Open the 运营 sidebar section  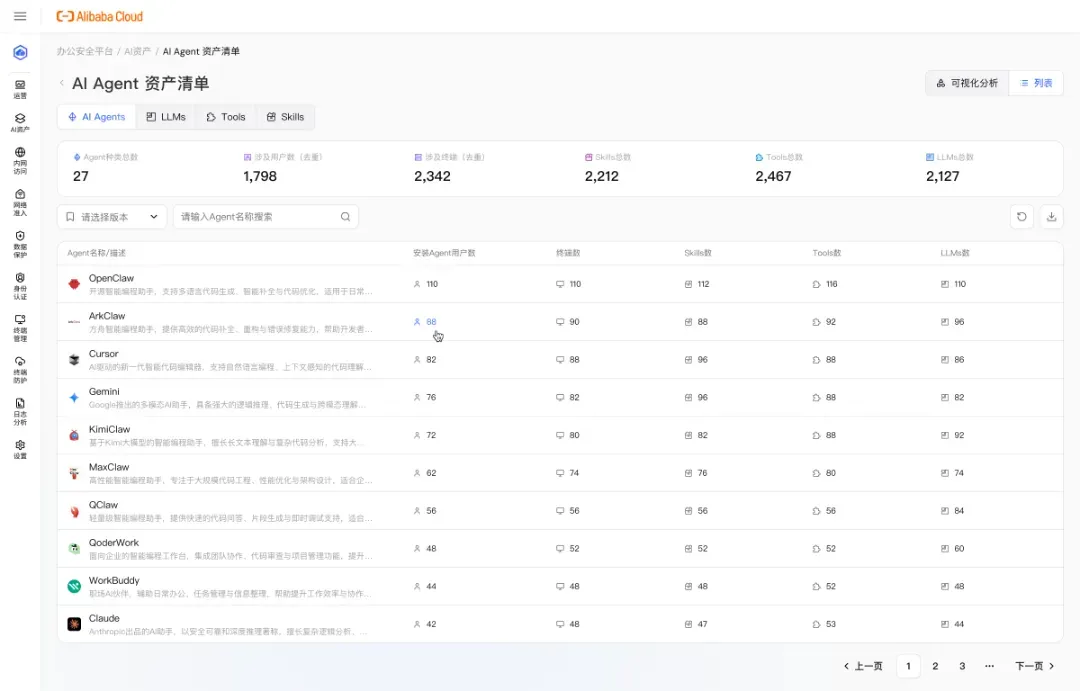(20, 90)
